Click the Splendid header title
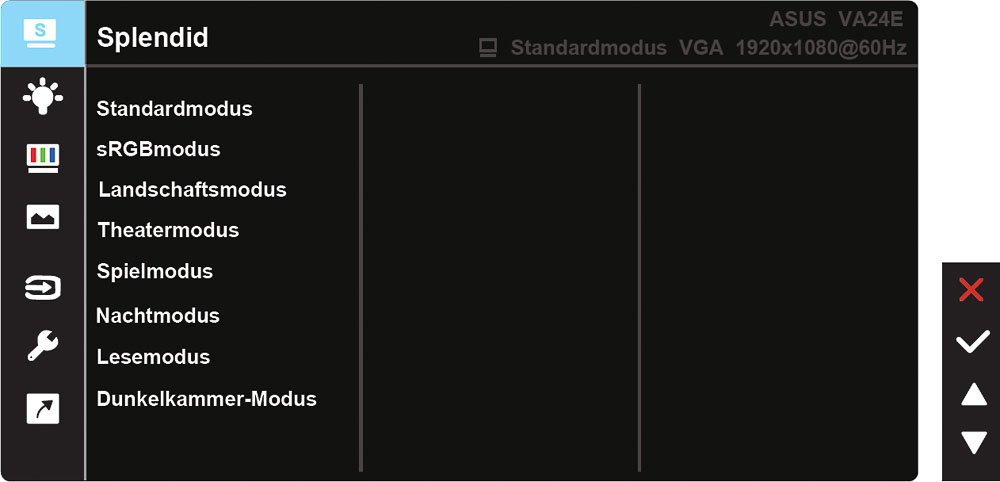The image size is (1000, 482). [x=152, y=38]
